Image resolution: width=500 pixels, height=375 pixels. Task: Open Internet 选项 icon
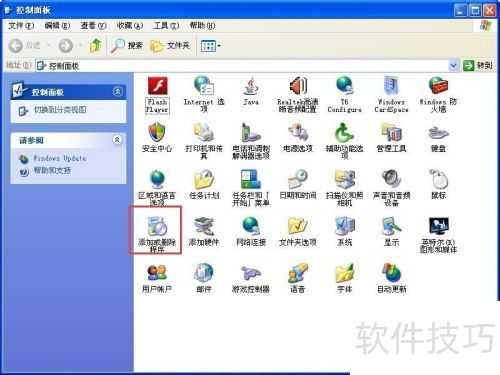point(204,86)
